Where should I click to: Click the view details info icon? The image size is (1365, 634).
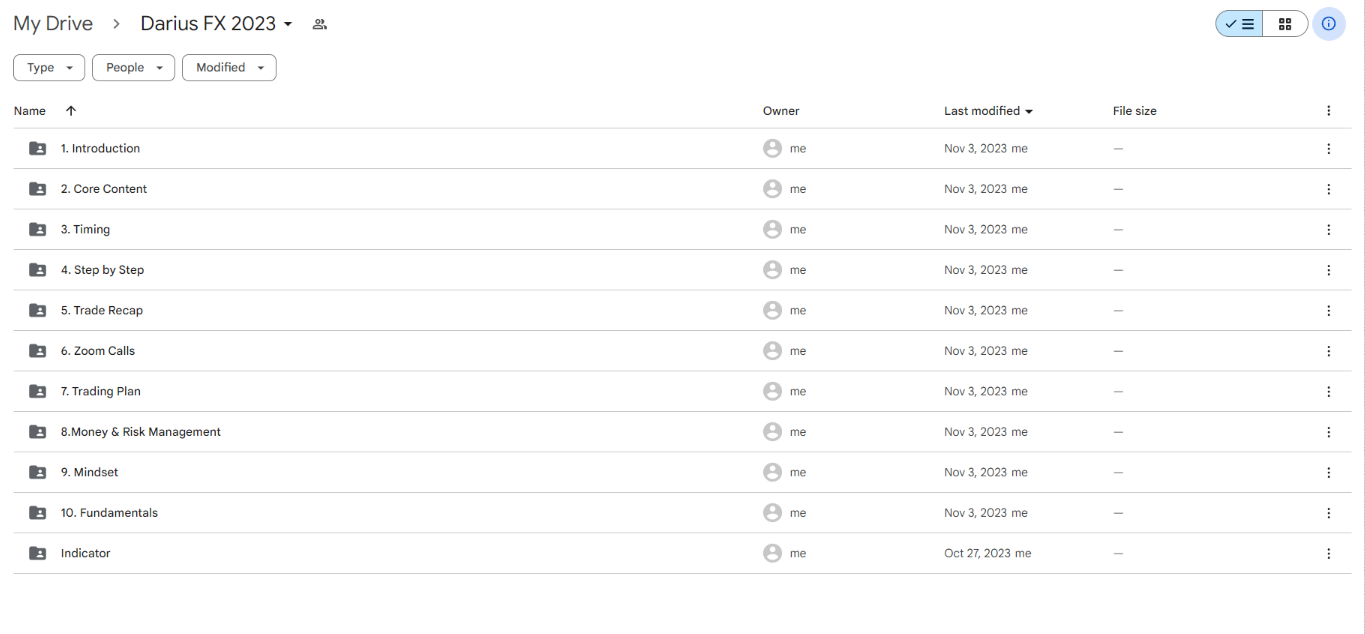tap(1329, 24)
